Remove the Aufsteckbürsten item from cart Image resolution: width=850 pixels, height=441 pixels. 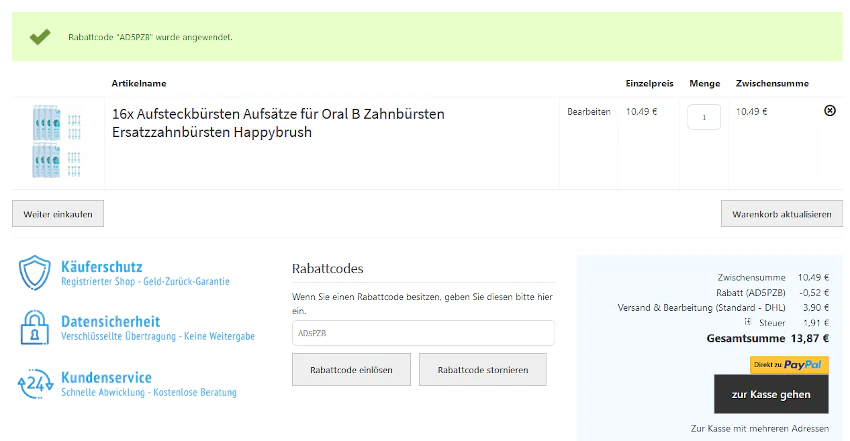[x=829, y=111]
